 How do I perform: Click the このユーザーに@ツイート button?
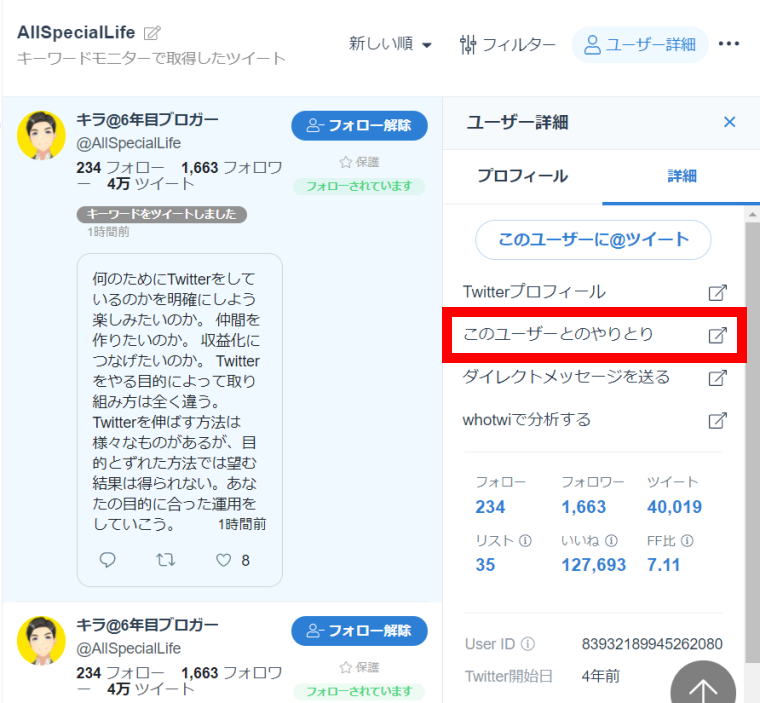pos(593,240)
